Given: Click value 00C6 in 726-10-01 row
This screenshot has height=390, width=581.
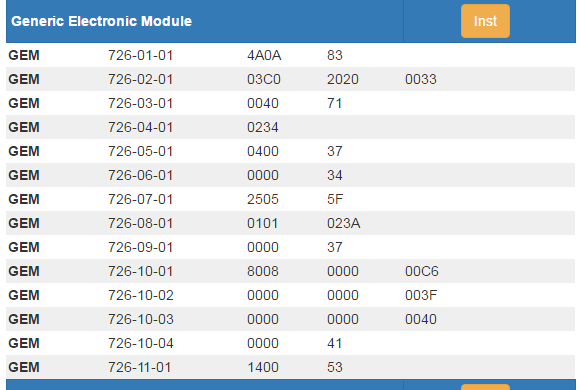Looking at the screenshot, I should 422,271.
